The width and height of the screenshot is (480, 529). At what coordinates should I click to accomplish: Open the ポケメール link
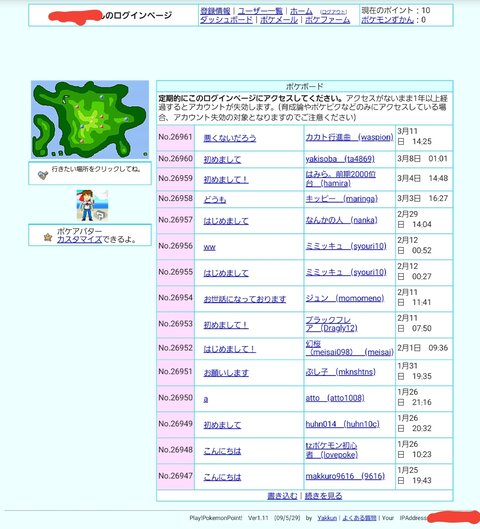coord(279,20)
